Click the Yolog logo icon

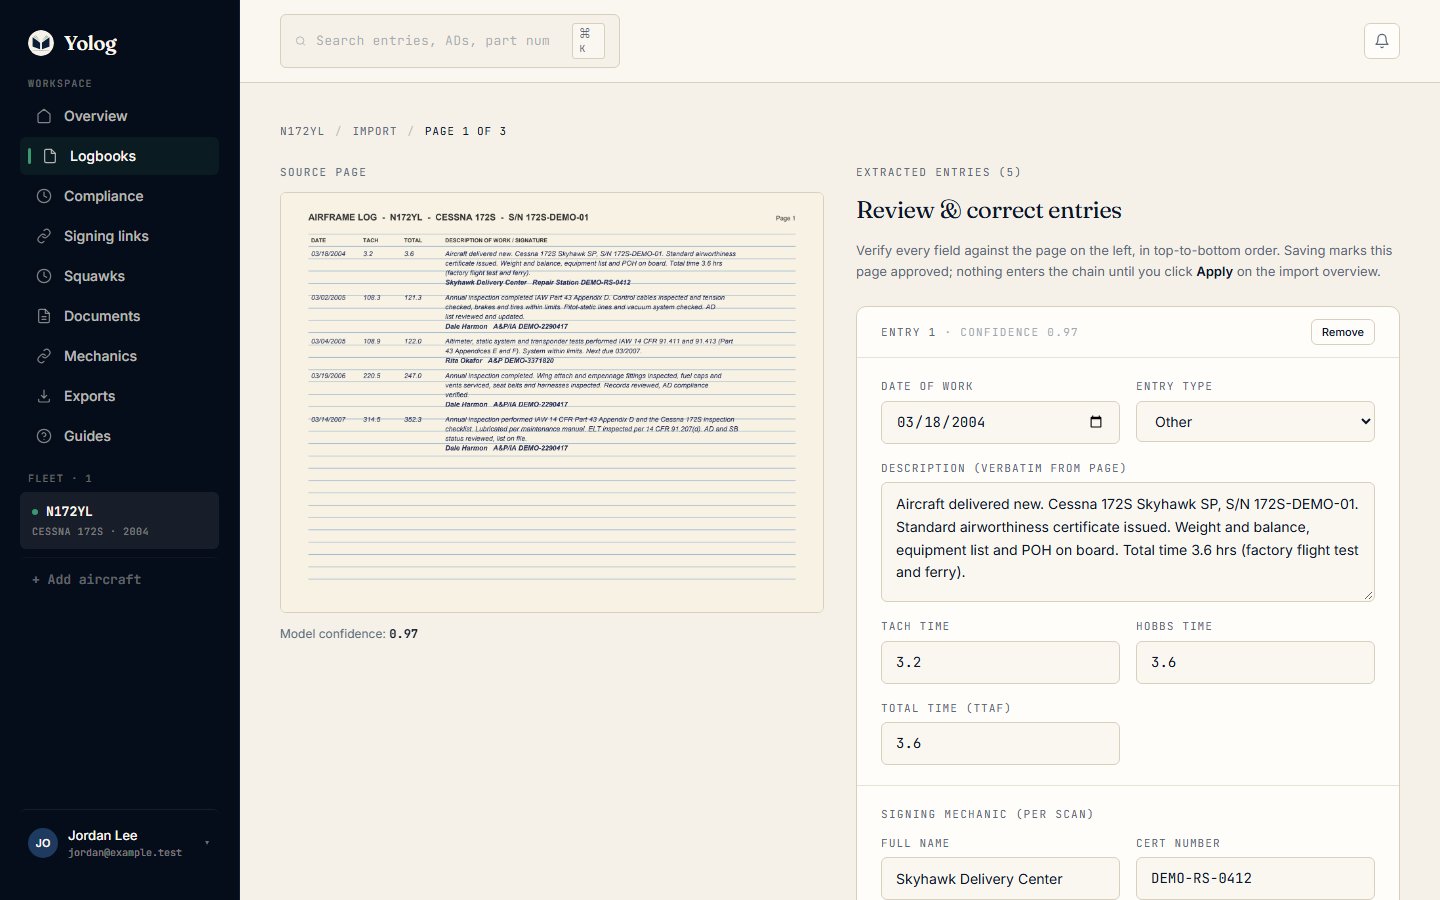41,43
